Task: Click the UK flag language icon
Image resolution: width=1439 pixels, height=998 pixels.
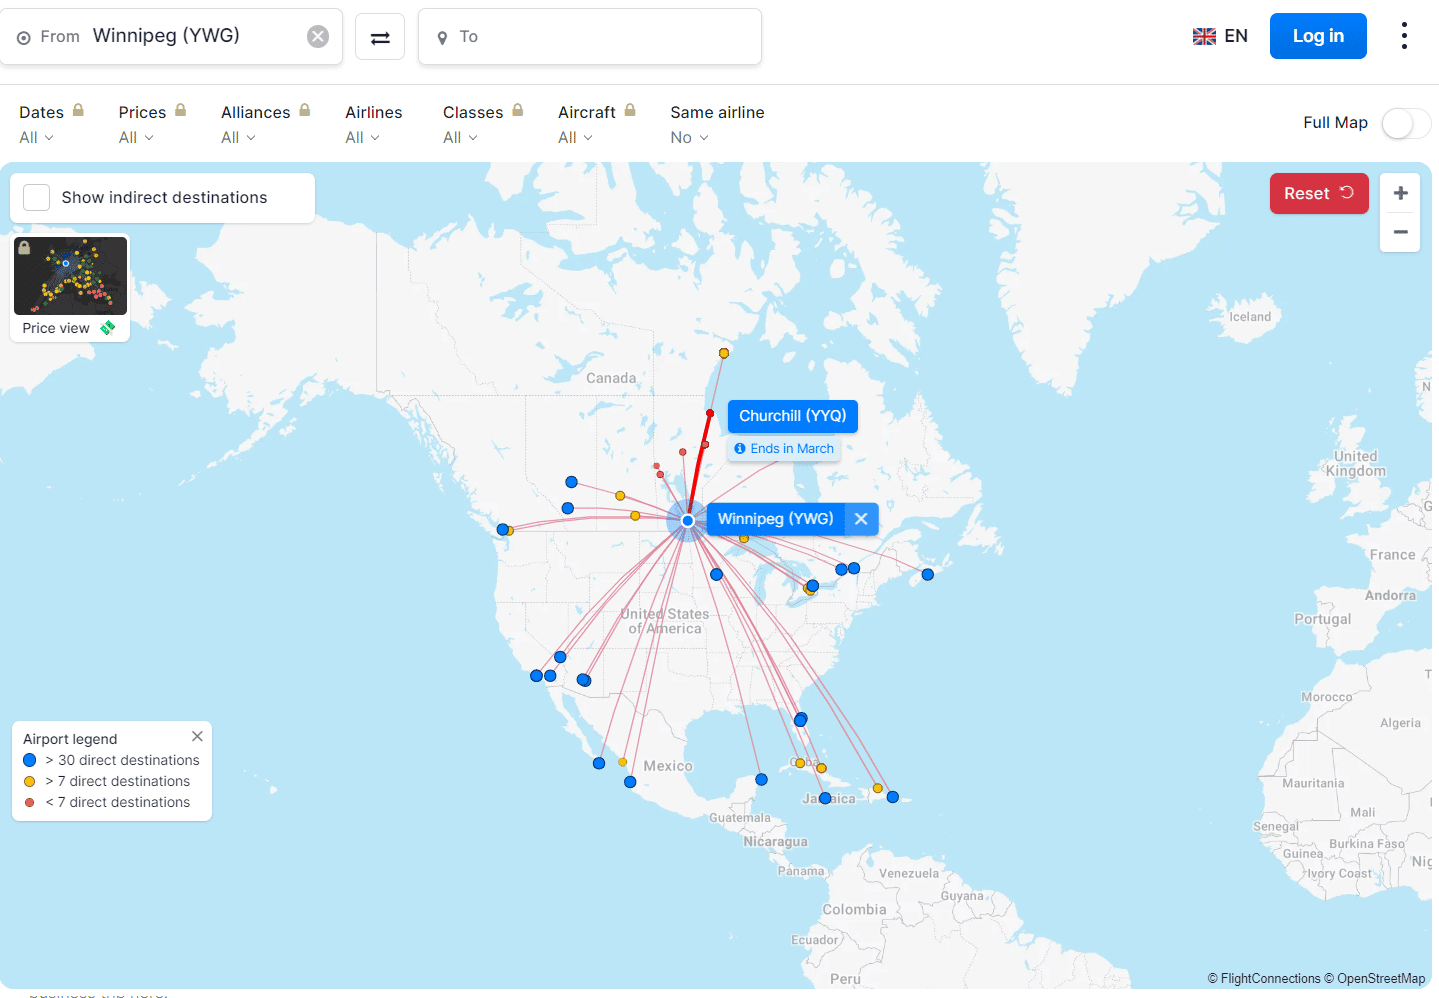Action: (1204, 37)
